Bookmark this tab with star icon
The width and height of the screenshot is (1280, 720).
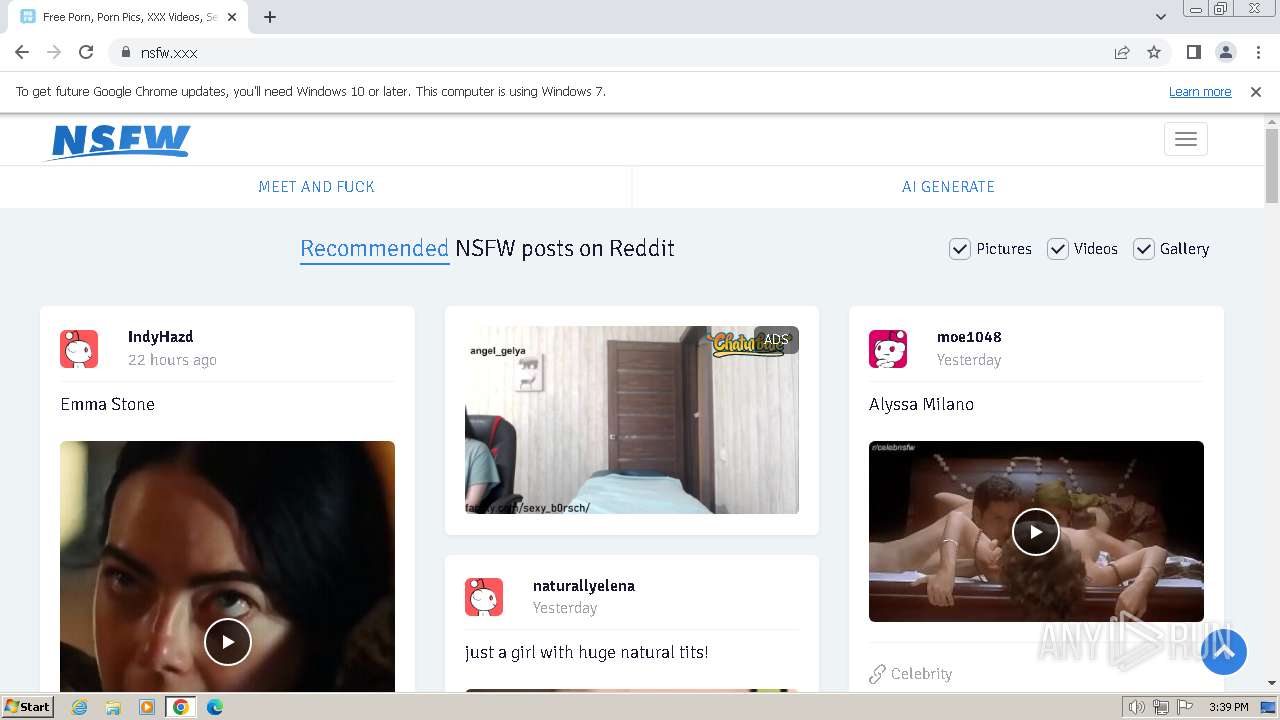pos(1154,52)
